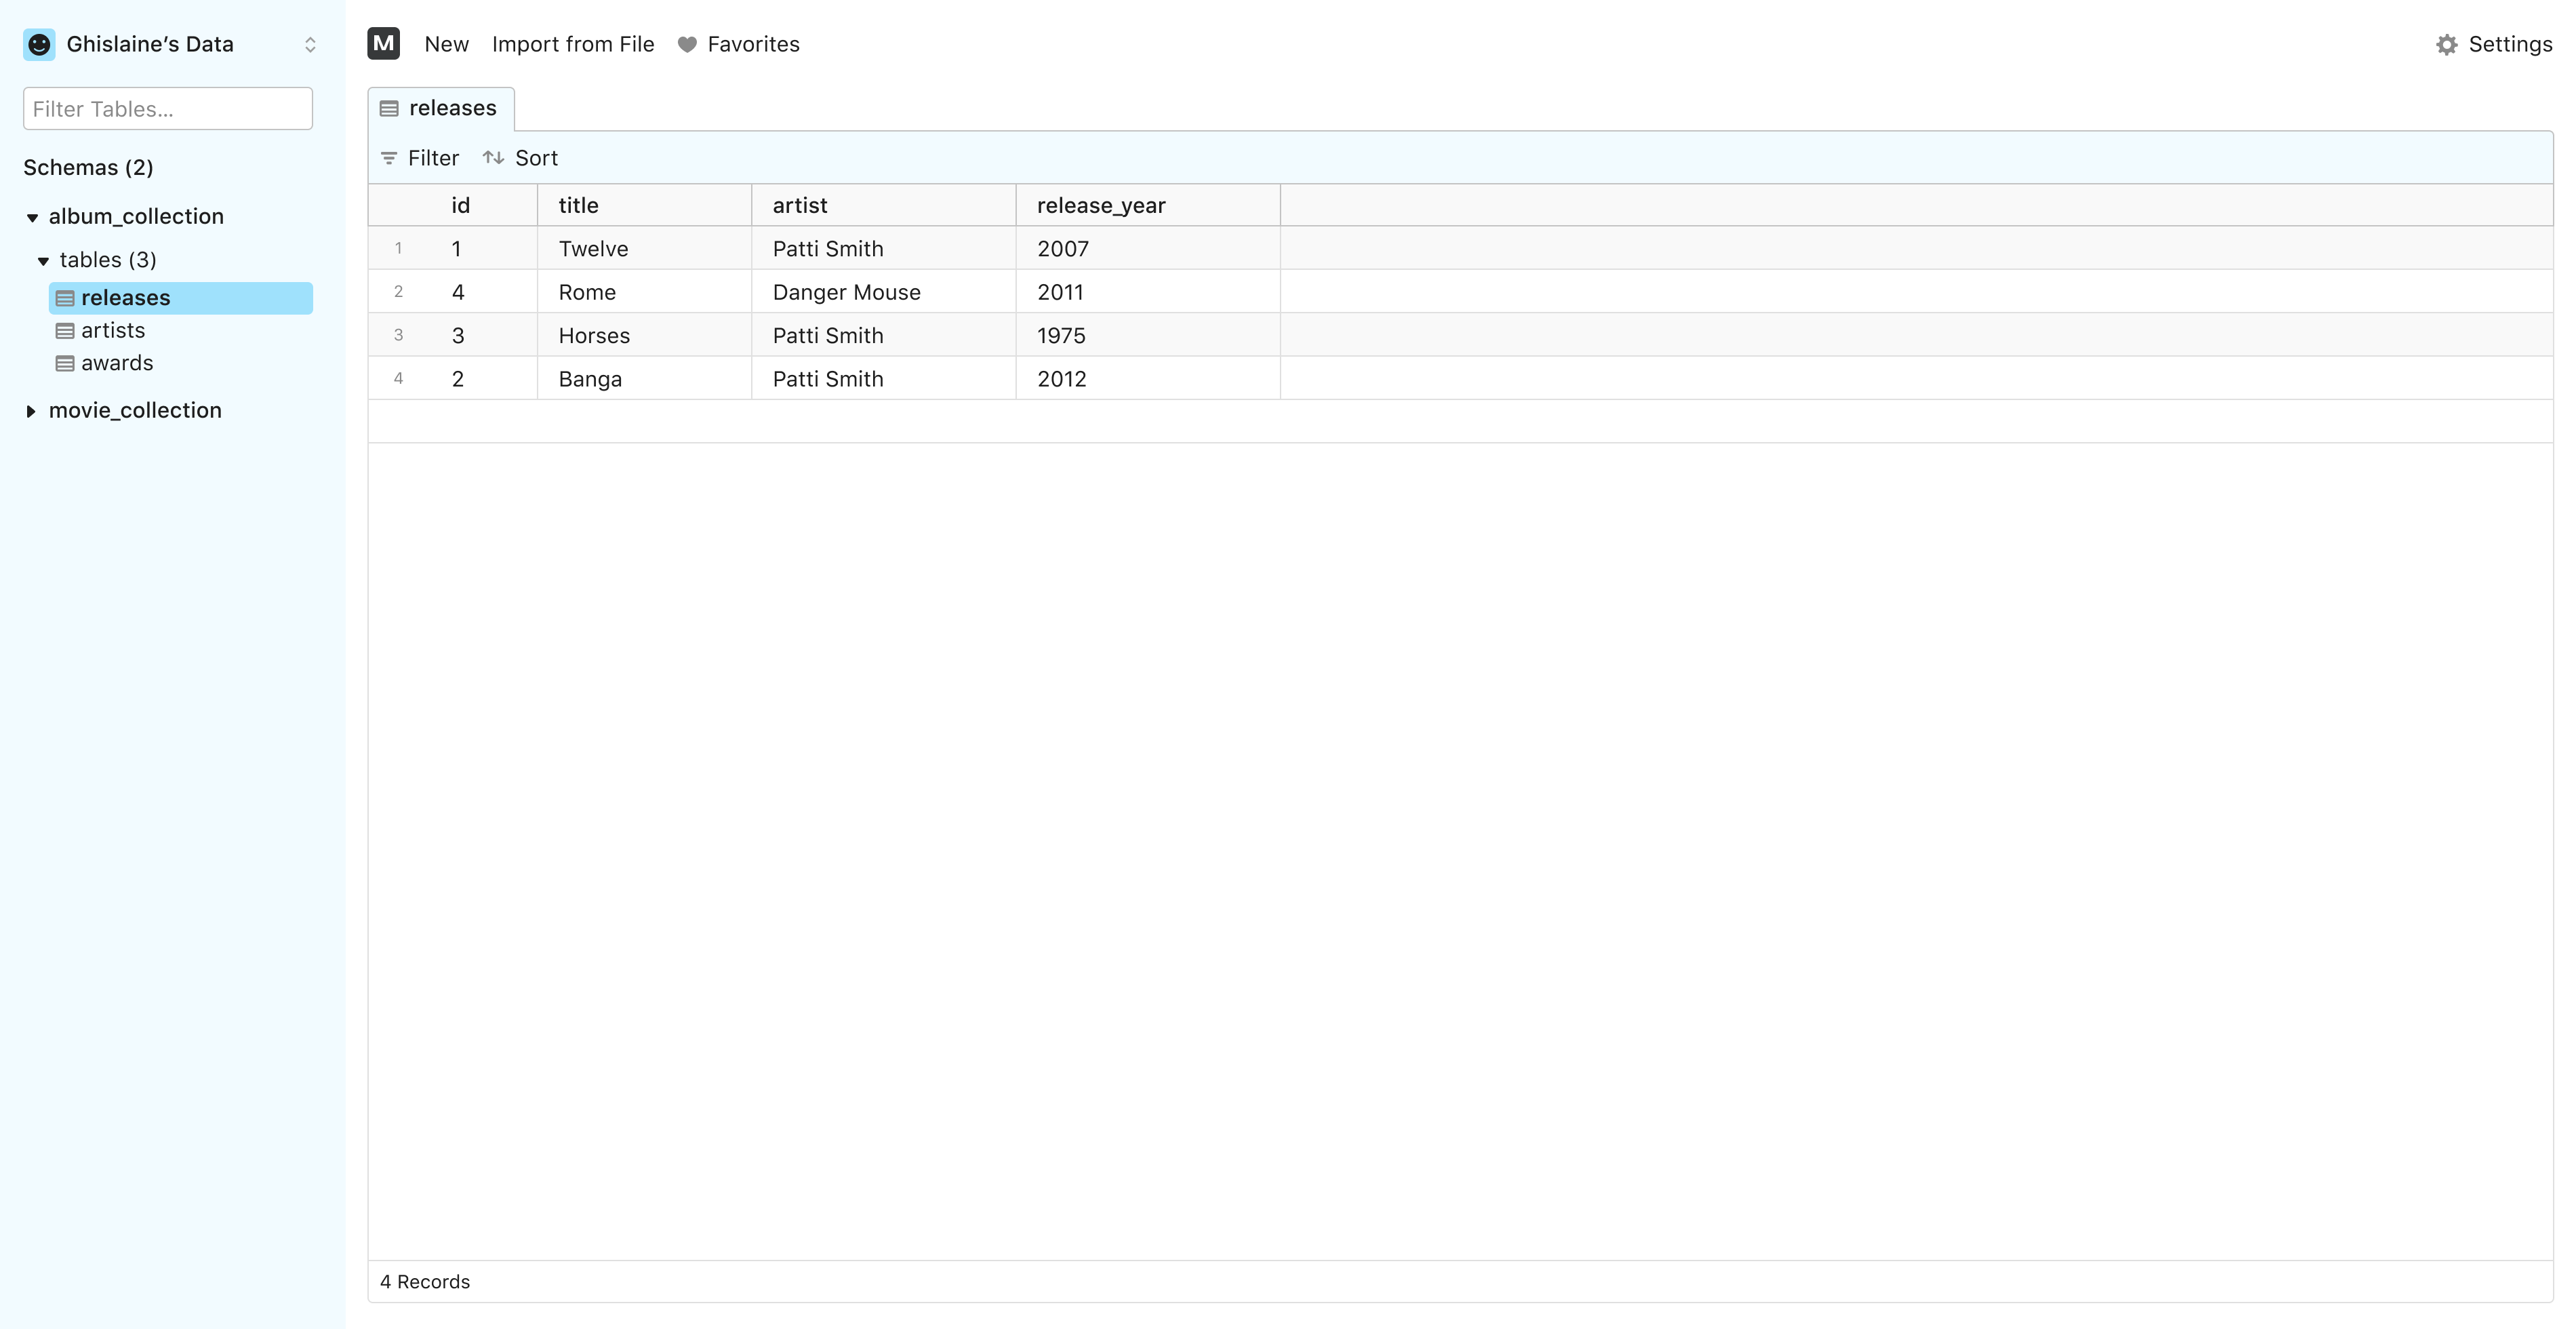The height and width of the screenshot is (1329, 2576).
Task: Select the 2011 release year cell
Action: pyautogui.click(x=1148, y=292)
